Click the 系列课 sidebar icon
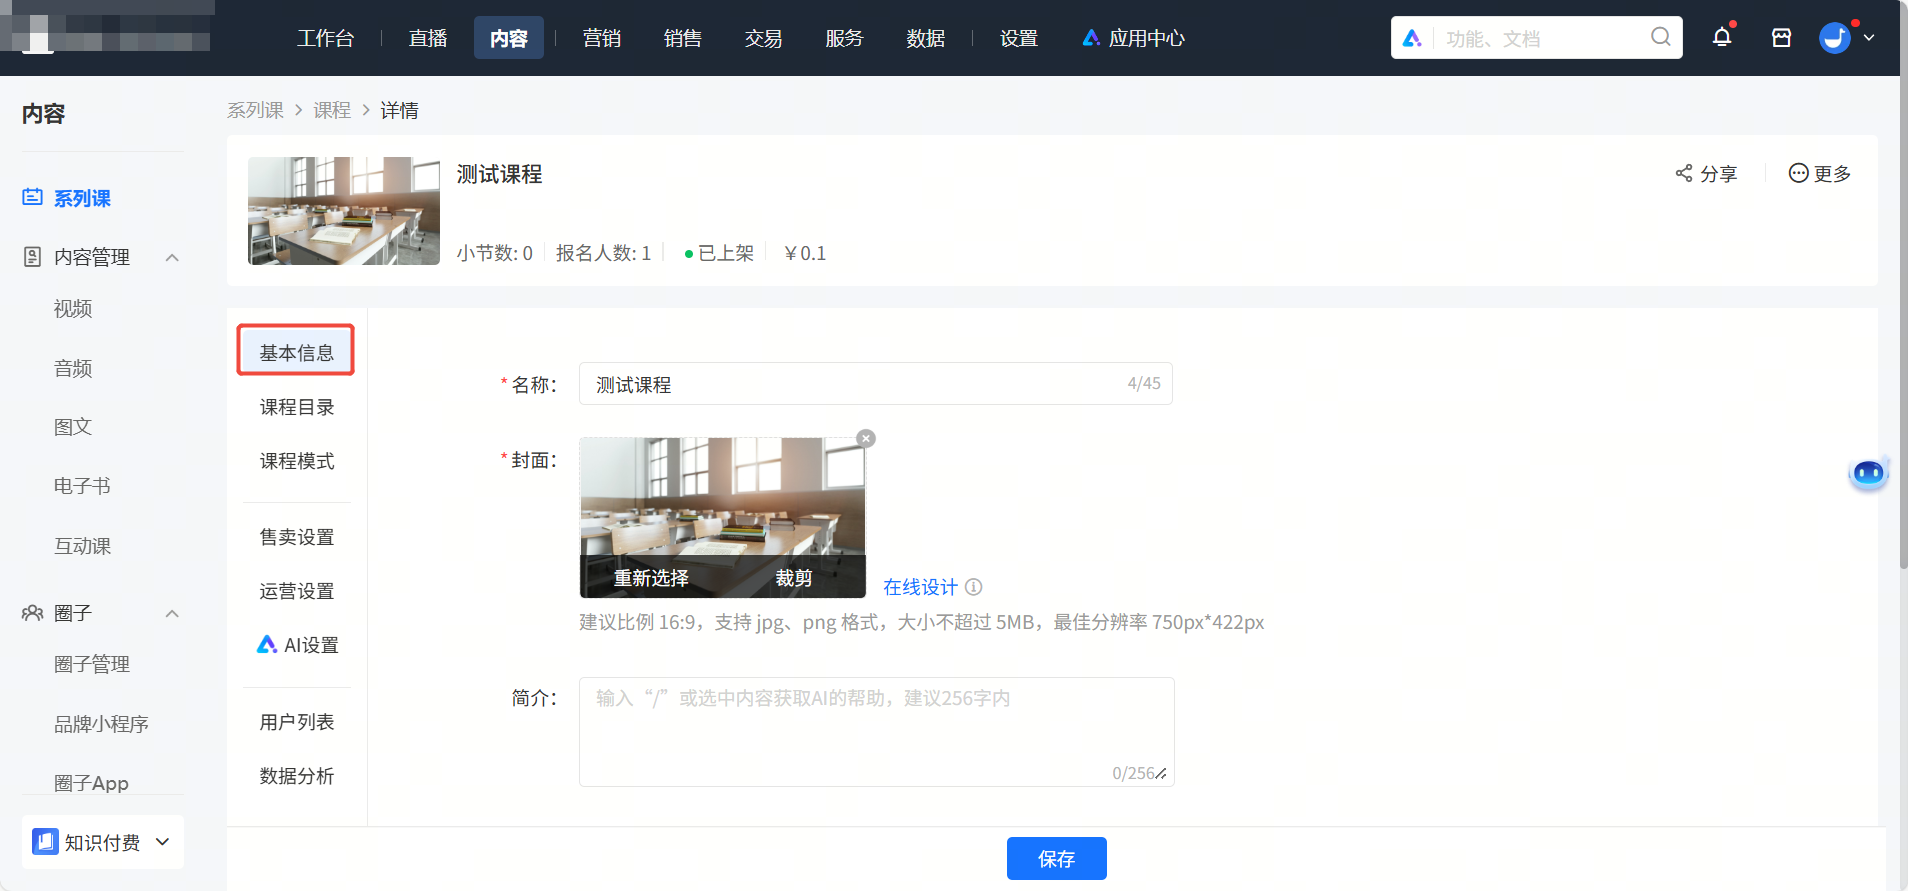This screenshot has width=1908, height=891. (x=33, y=197)
